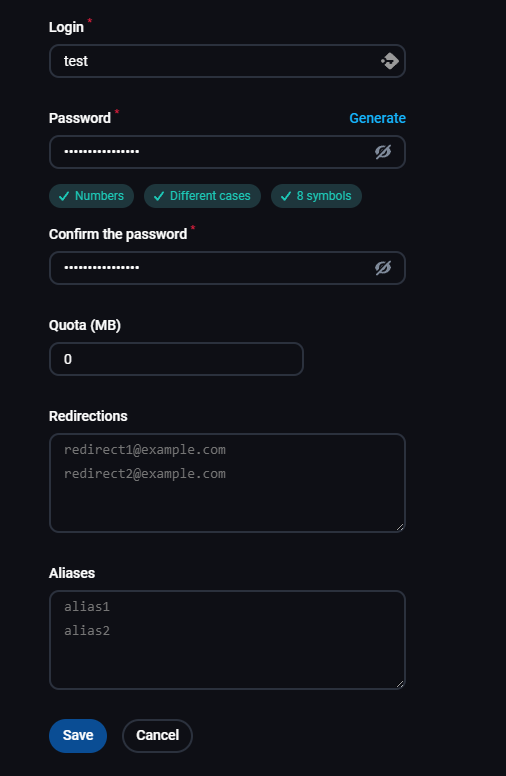Save the mailbox settings
506x776 pixels.
click(78, 735)
